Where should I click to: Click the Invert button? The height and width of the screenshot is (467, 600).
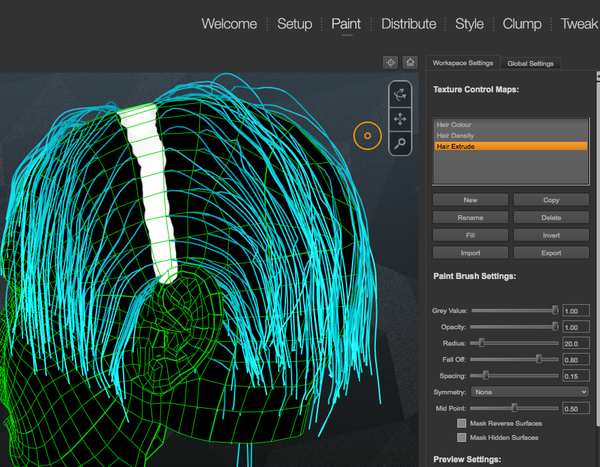click(x=551, y=235)
